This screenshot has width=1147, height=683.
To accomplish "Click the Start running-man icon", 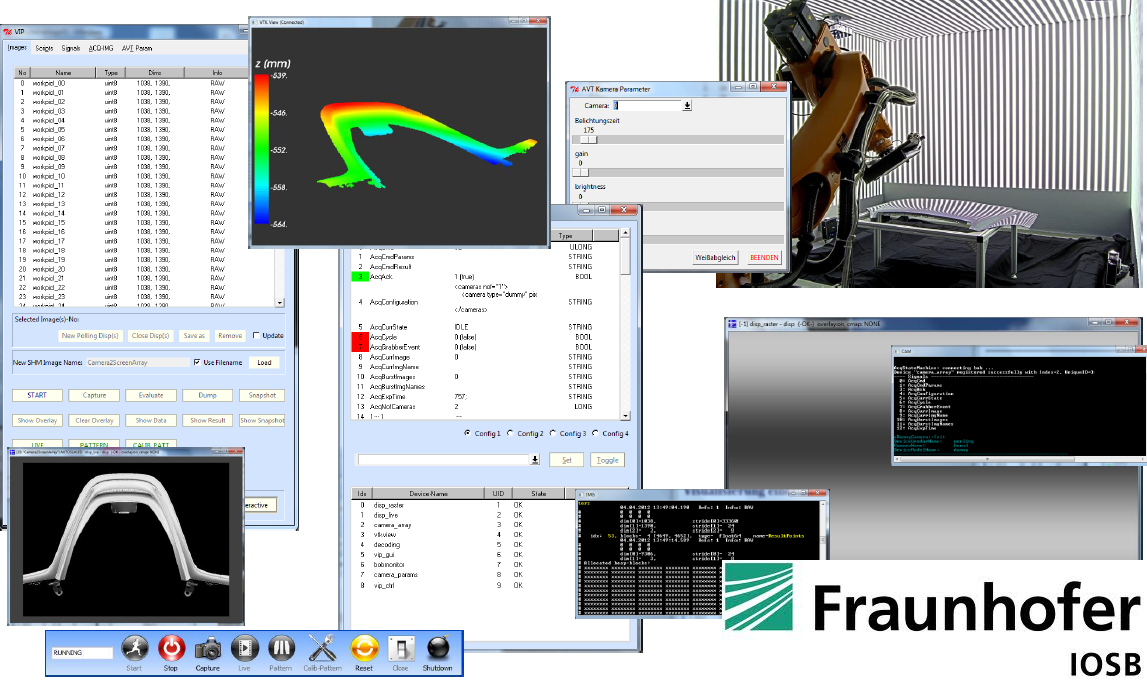I will pyautogui.click(x=133, y=648).
